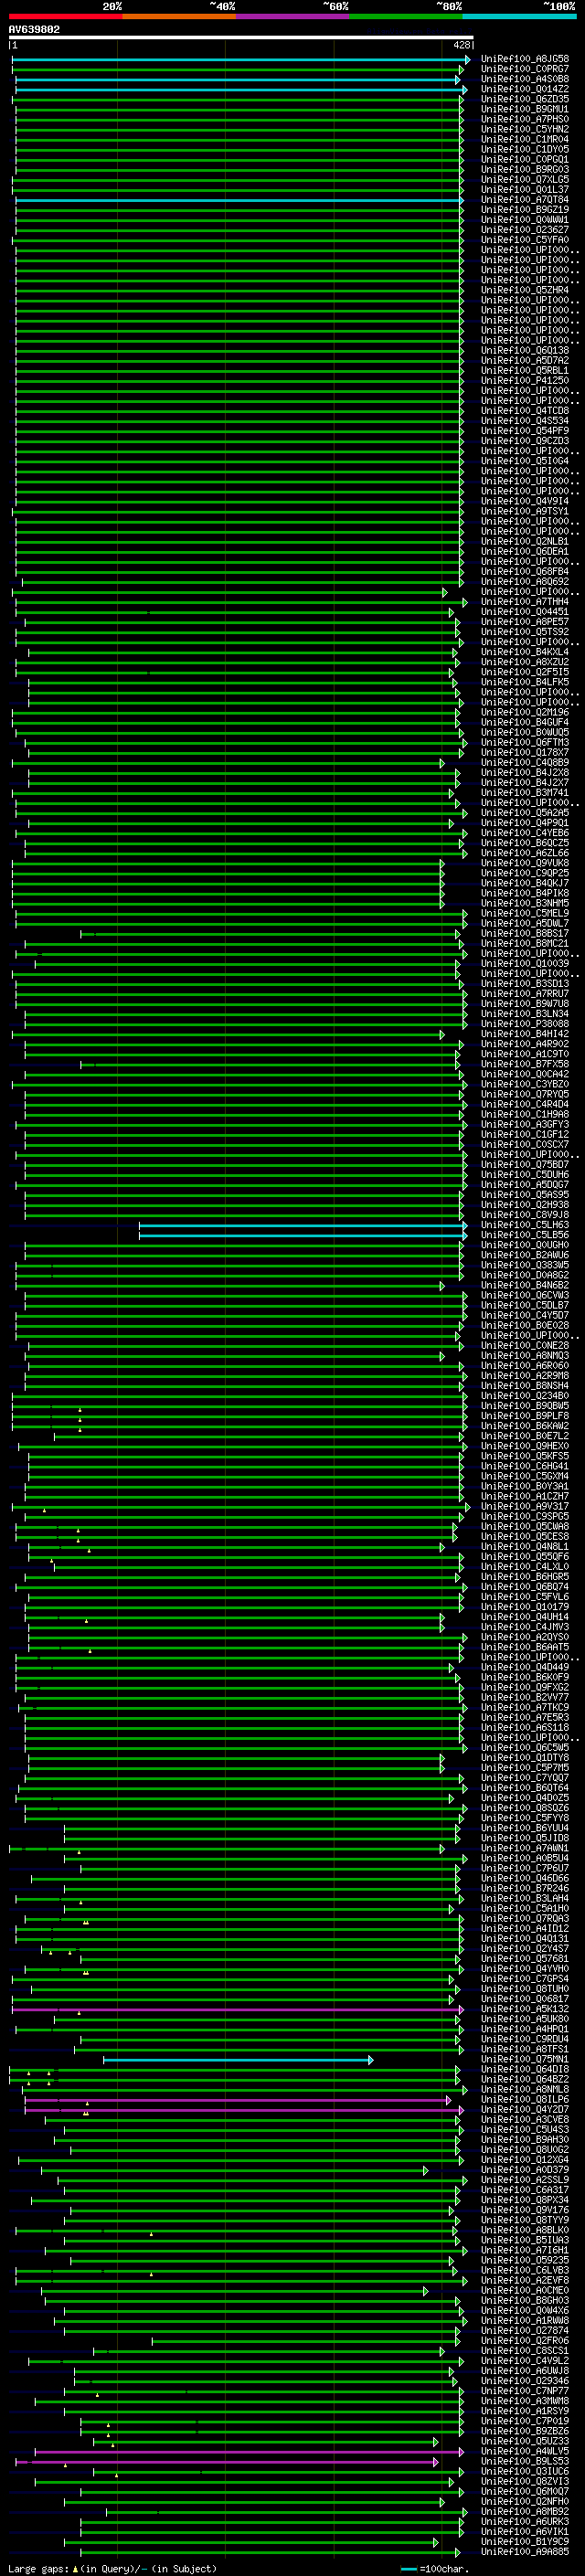585x2576 pixels.
Task: Click the green ~80% identity legend segment
Action: click(x=406, y=16)
